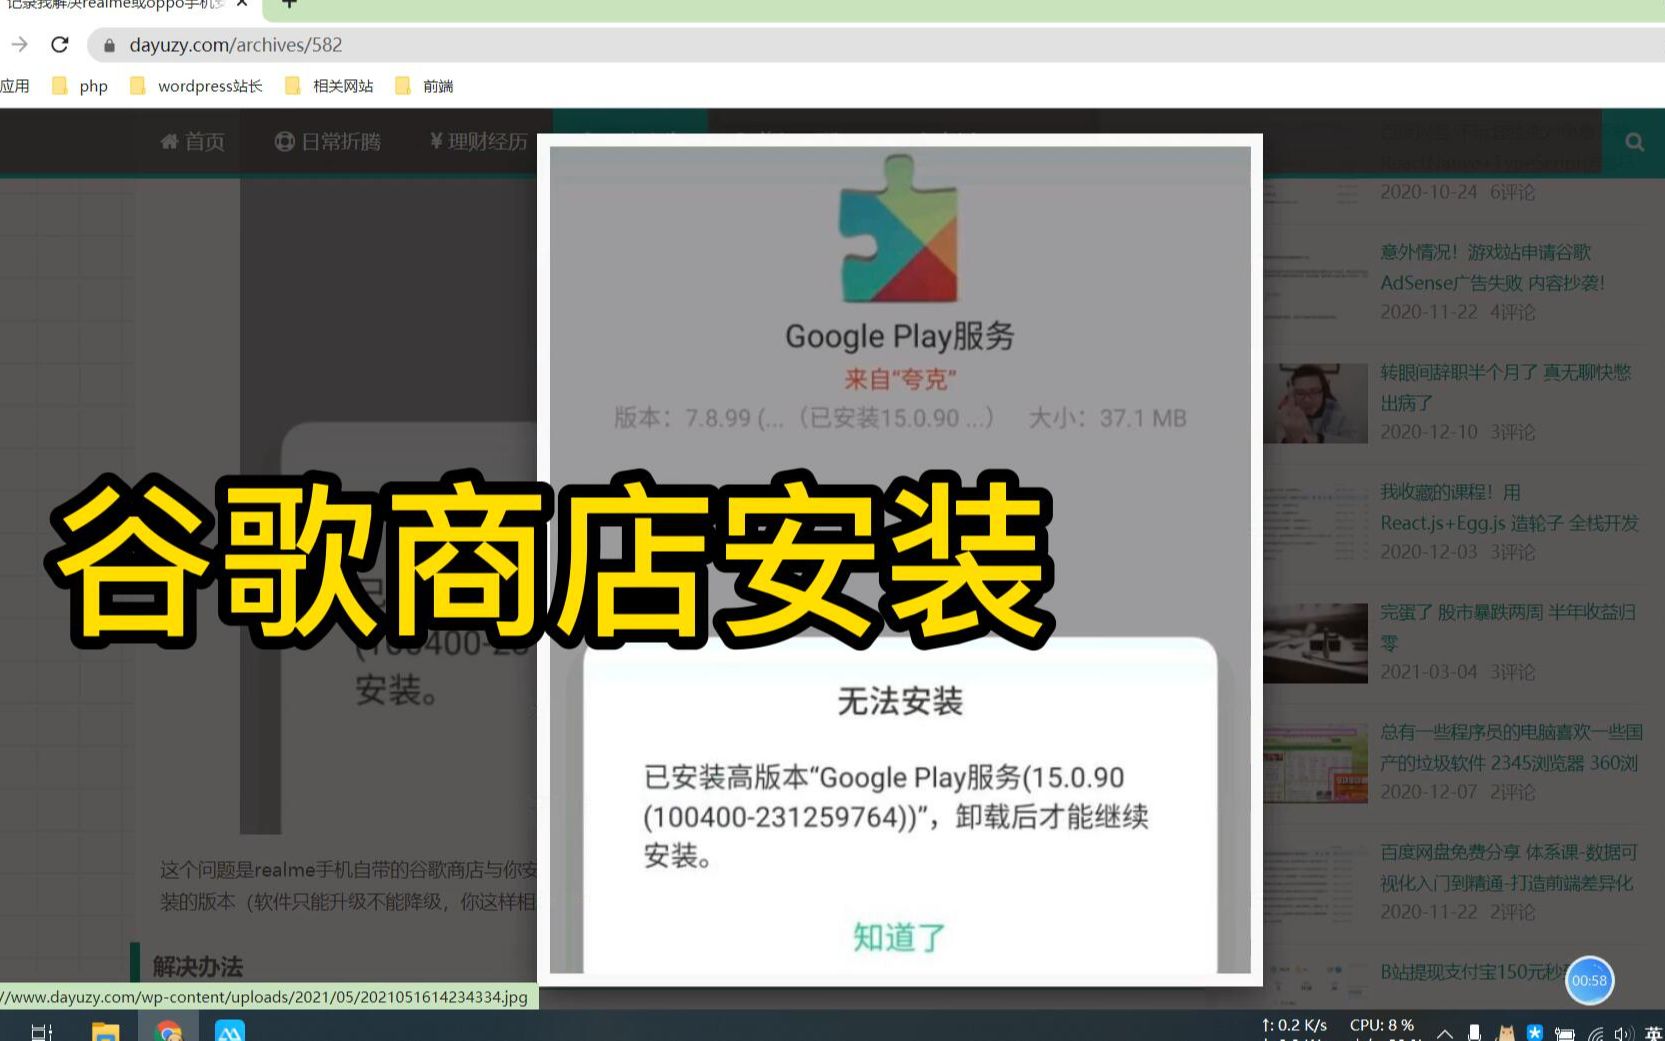This screenshot has width=1665, height=1041.
Task: Open the 应用 apps shortcut in the bookmarks bar
Action: coord(14,86)
